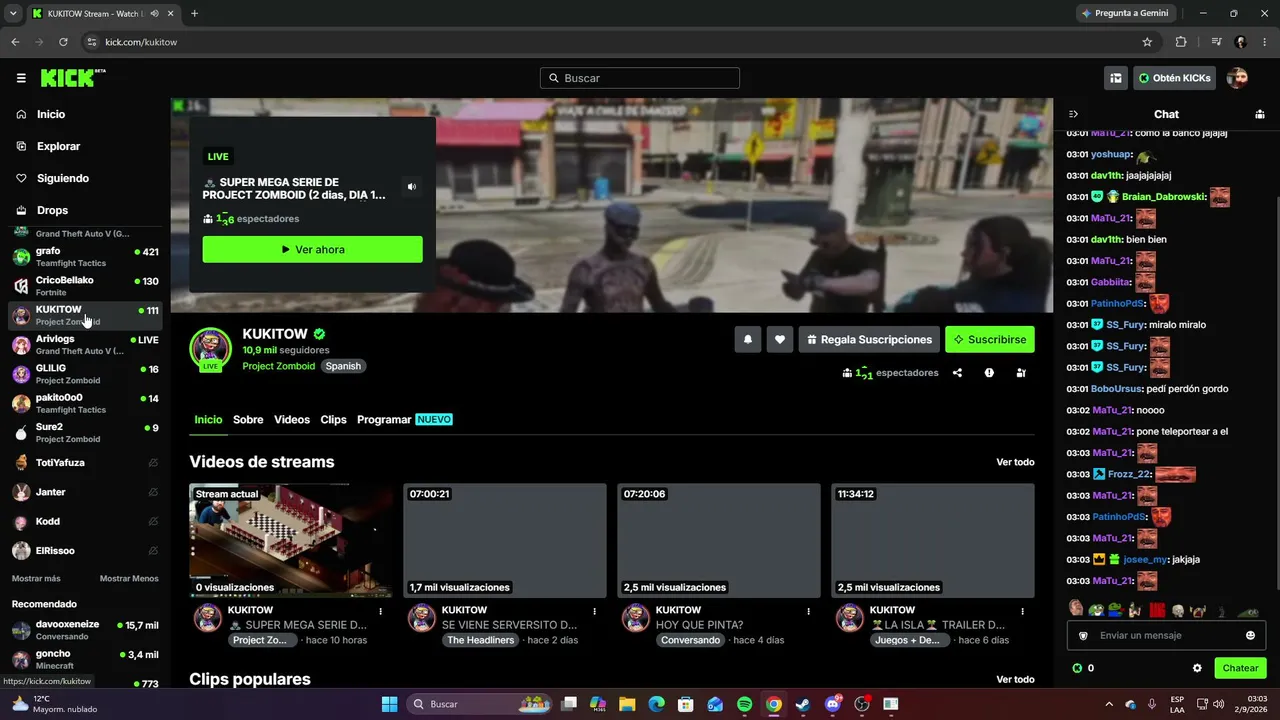
Task: Collapse the list with Mostrar Menos
Action: pyautogui.click(x=129, y=579)
